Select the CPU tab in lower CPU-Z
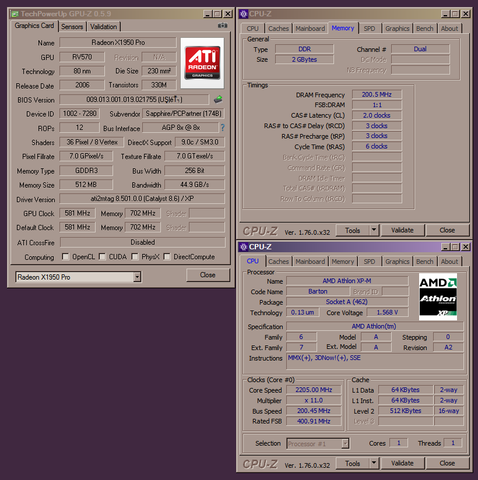The width and height of the screenshot is (478, 480). click(252, 261)
